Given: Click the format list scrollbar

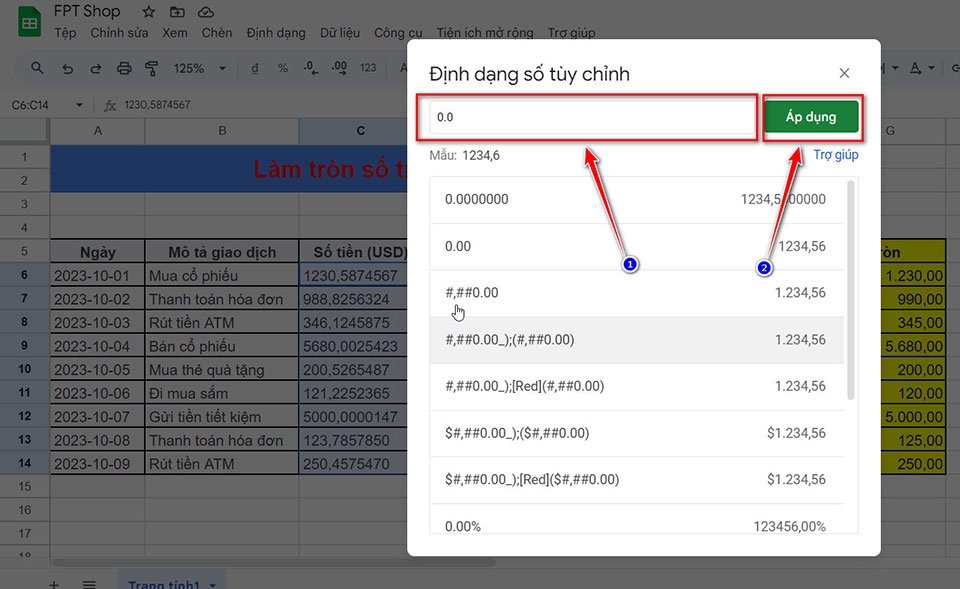Looking at the screenshot, I should click(850, 290).
